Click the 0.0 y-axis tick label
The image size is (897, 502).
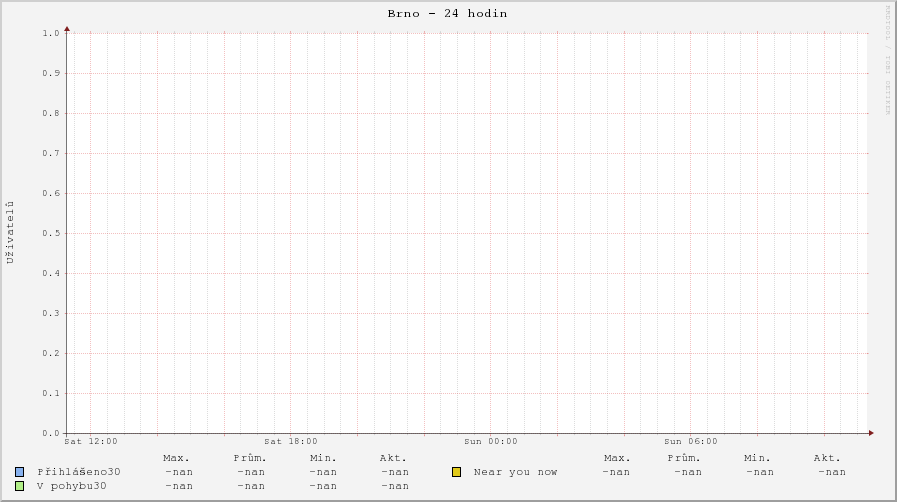coord(51,433)
